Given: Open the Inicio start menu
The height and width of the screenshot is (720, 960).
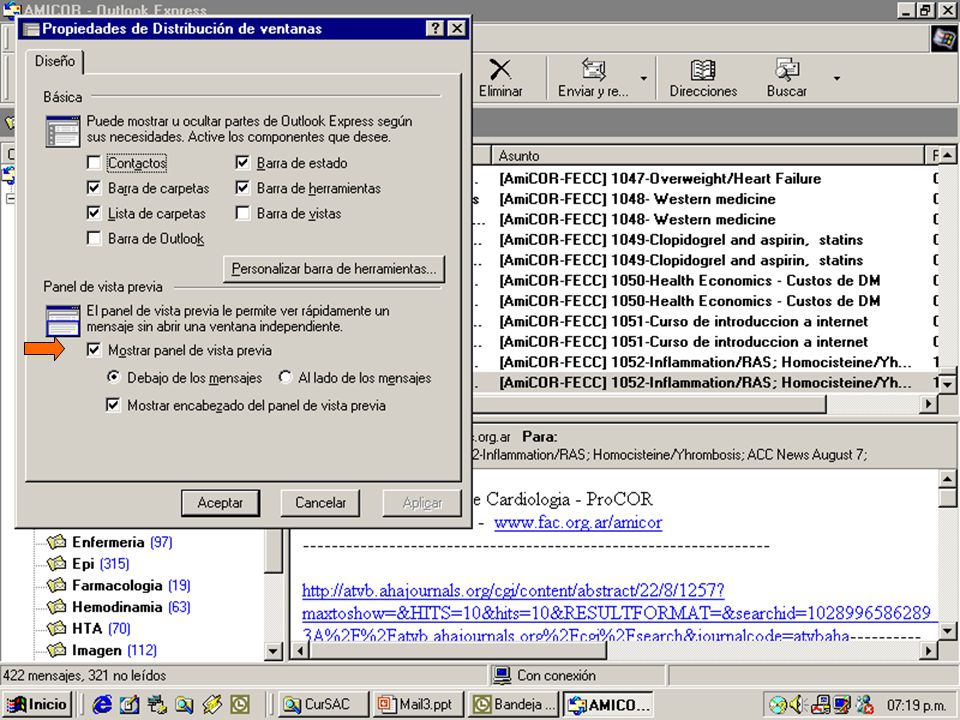Looking at the screenshot, I should tap(38, 704).
